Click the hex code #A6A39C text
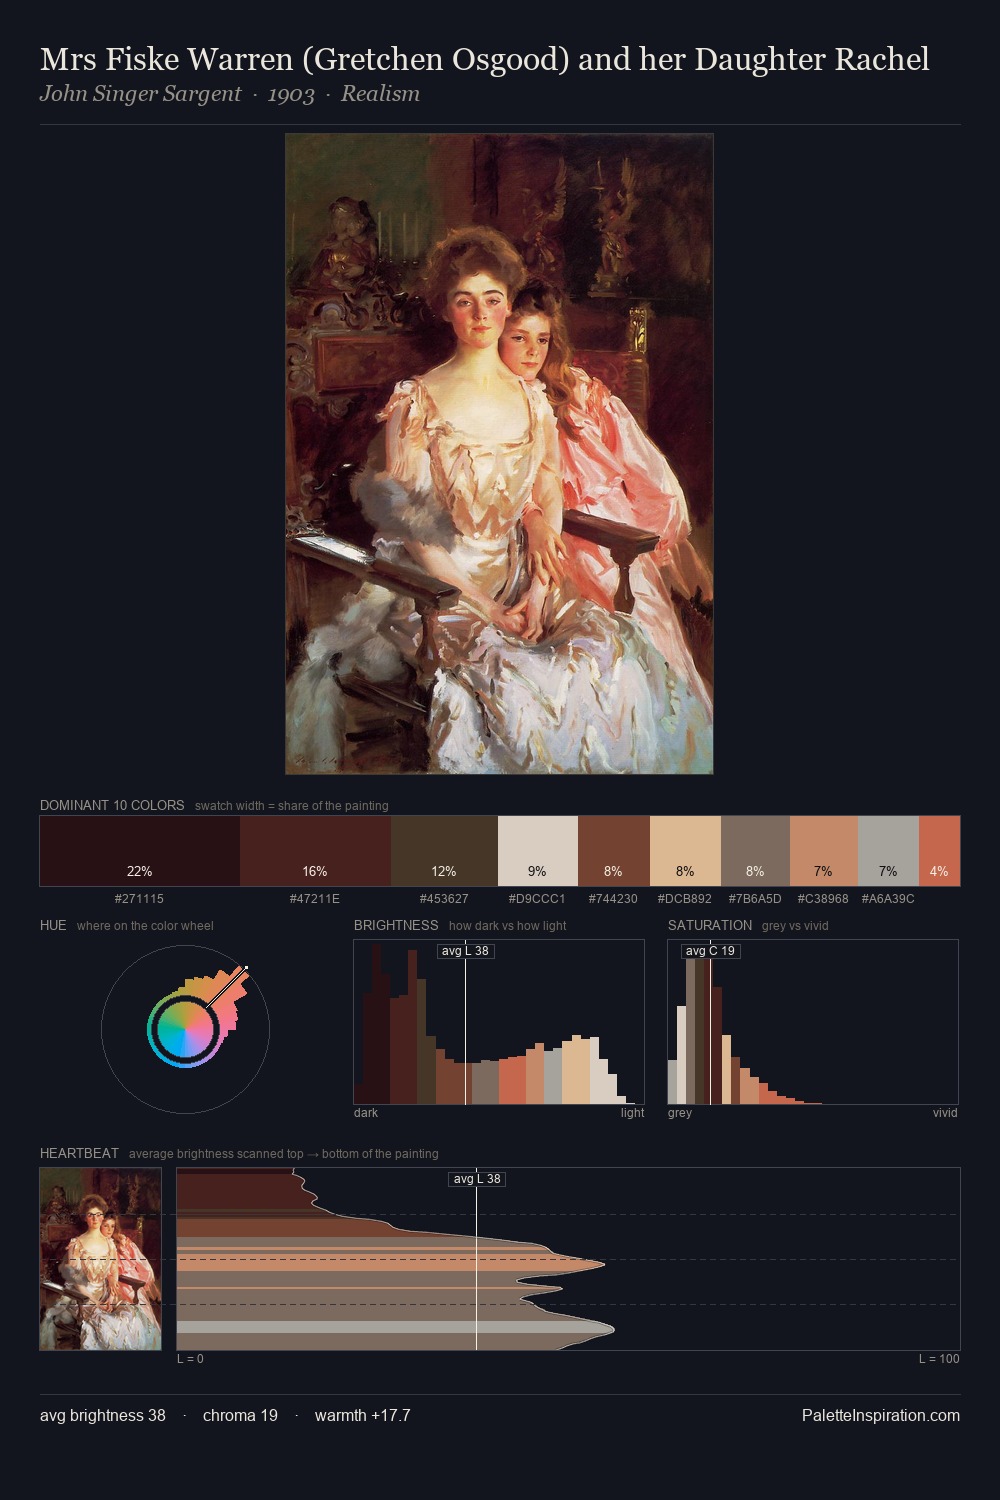1000x1500 pixels. 888,899
